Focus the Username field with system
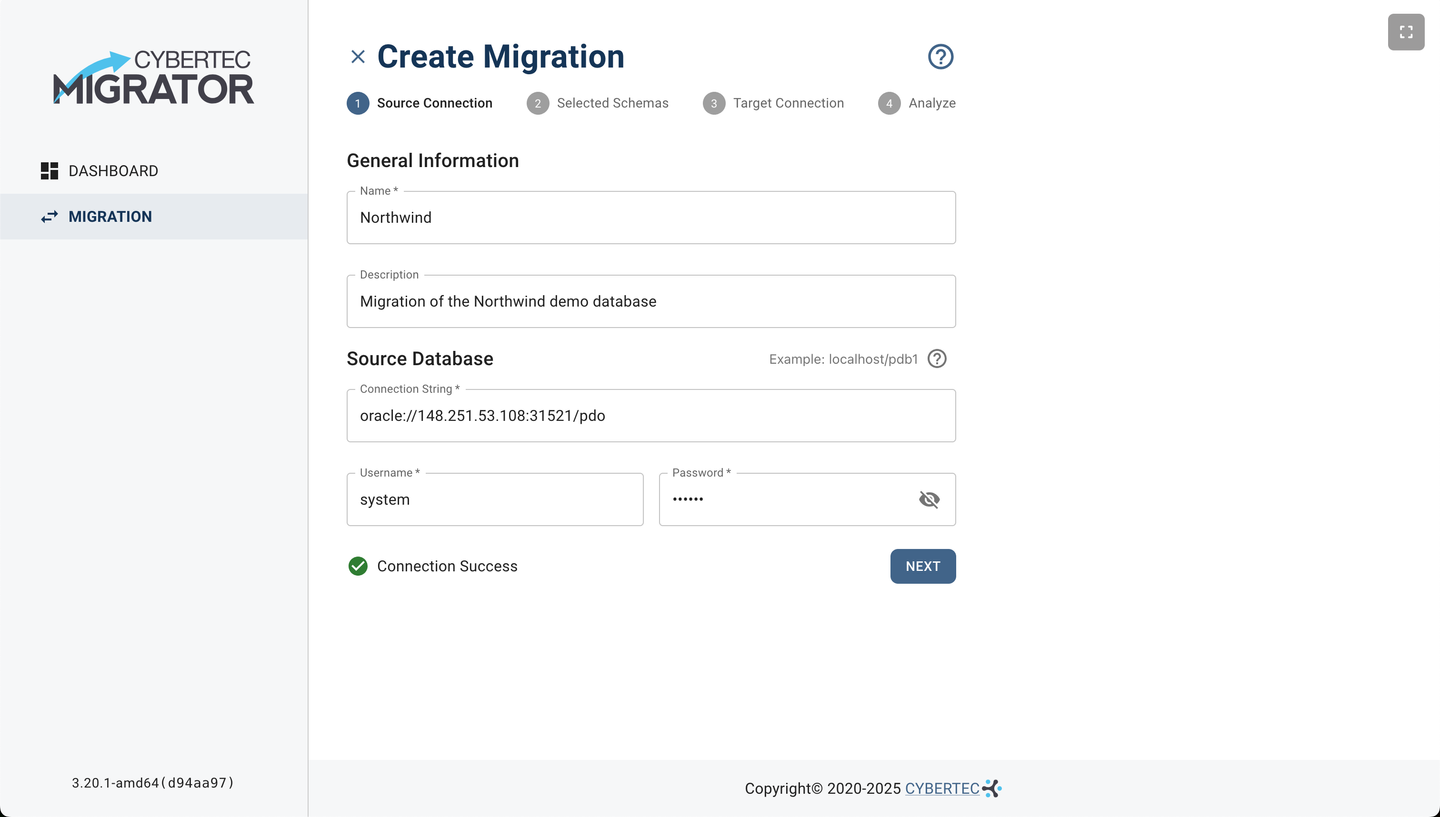The image size is (1440, 817). (x=494, y=500)
